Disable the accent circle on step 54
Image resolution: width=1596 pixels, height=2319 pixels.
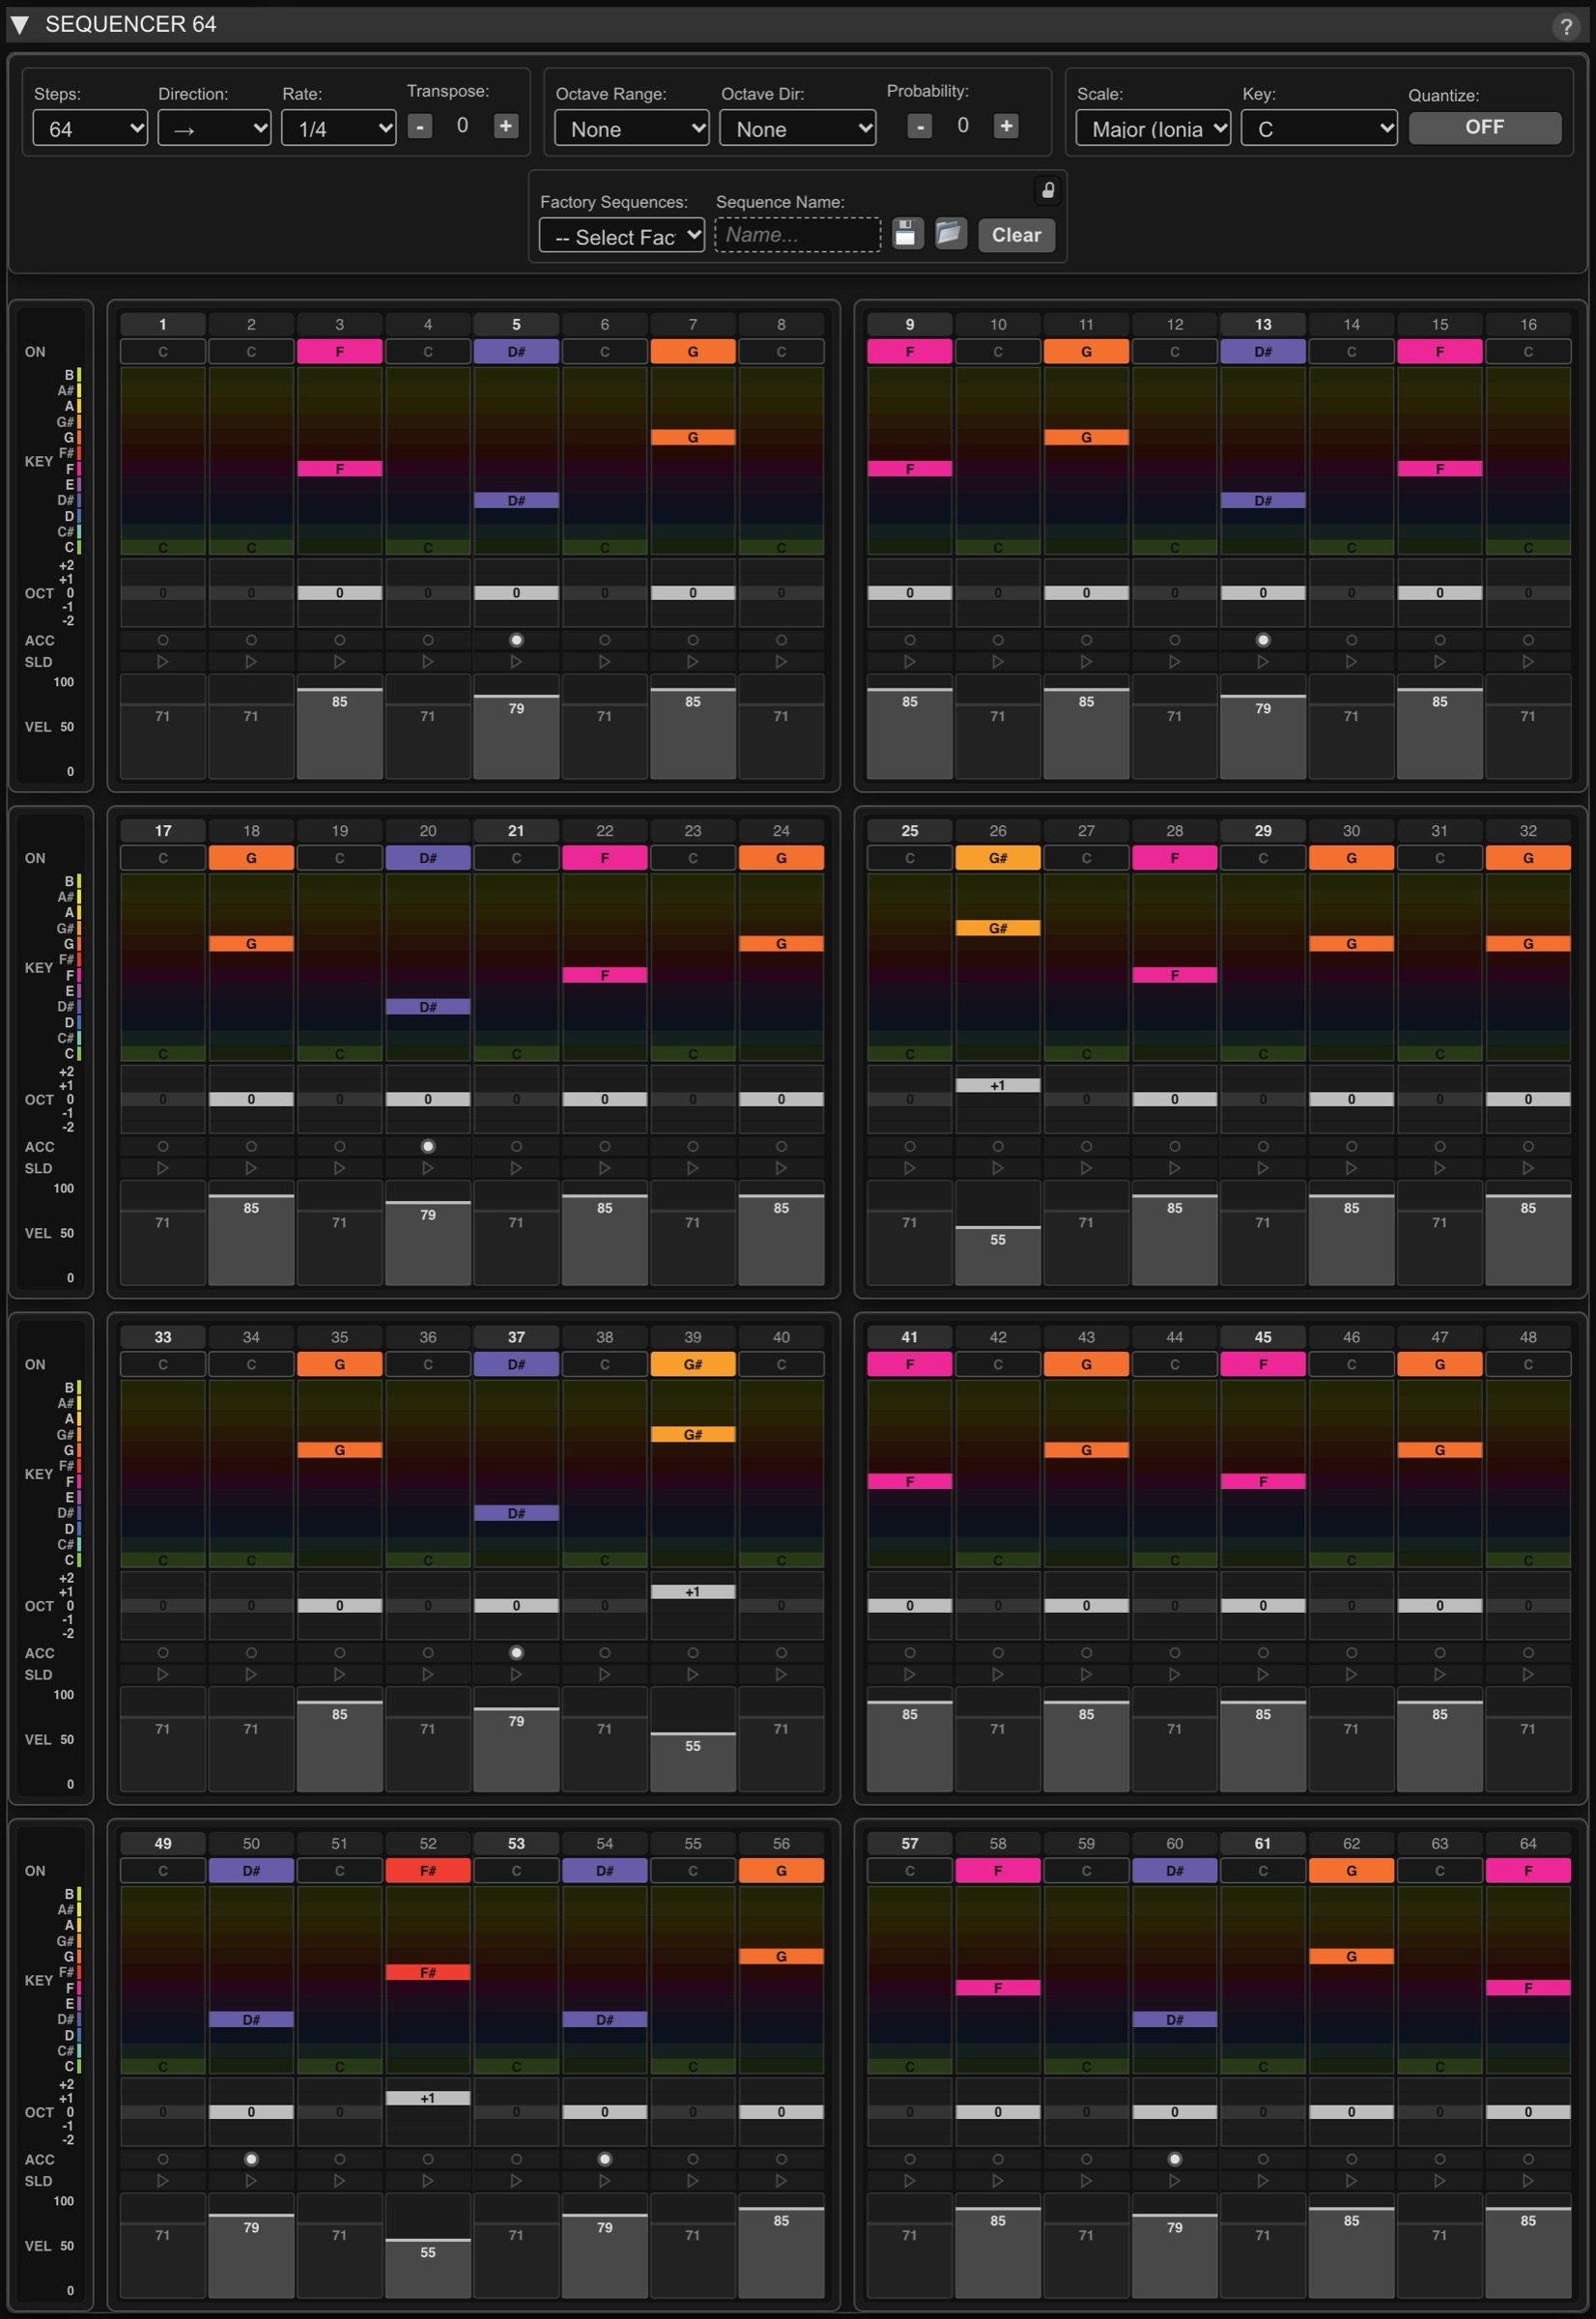click(x=605, y=2159)
